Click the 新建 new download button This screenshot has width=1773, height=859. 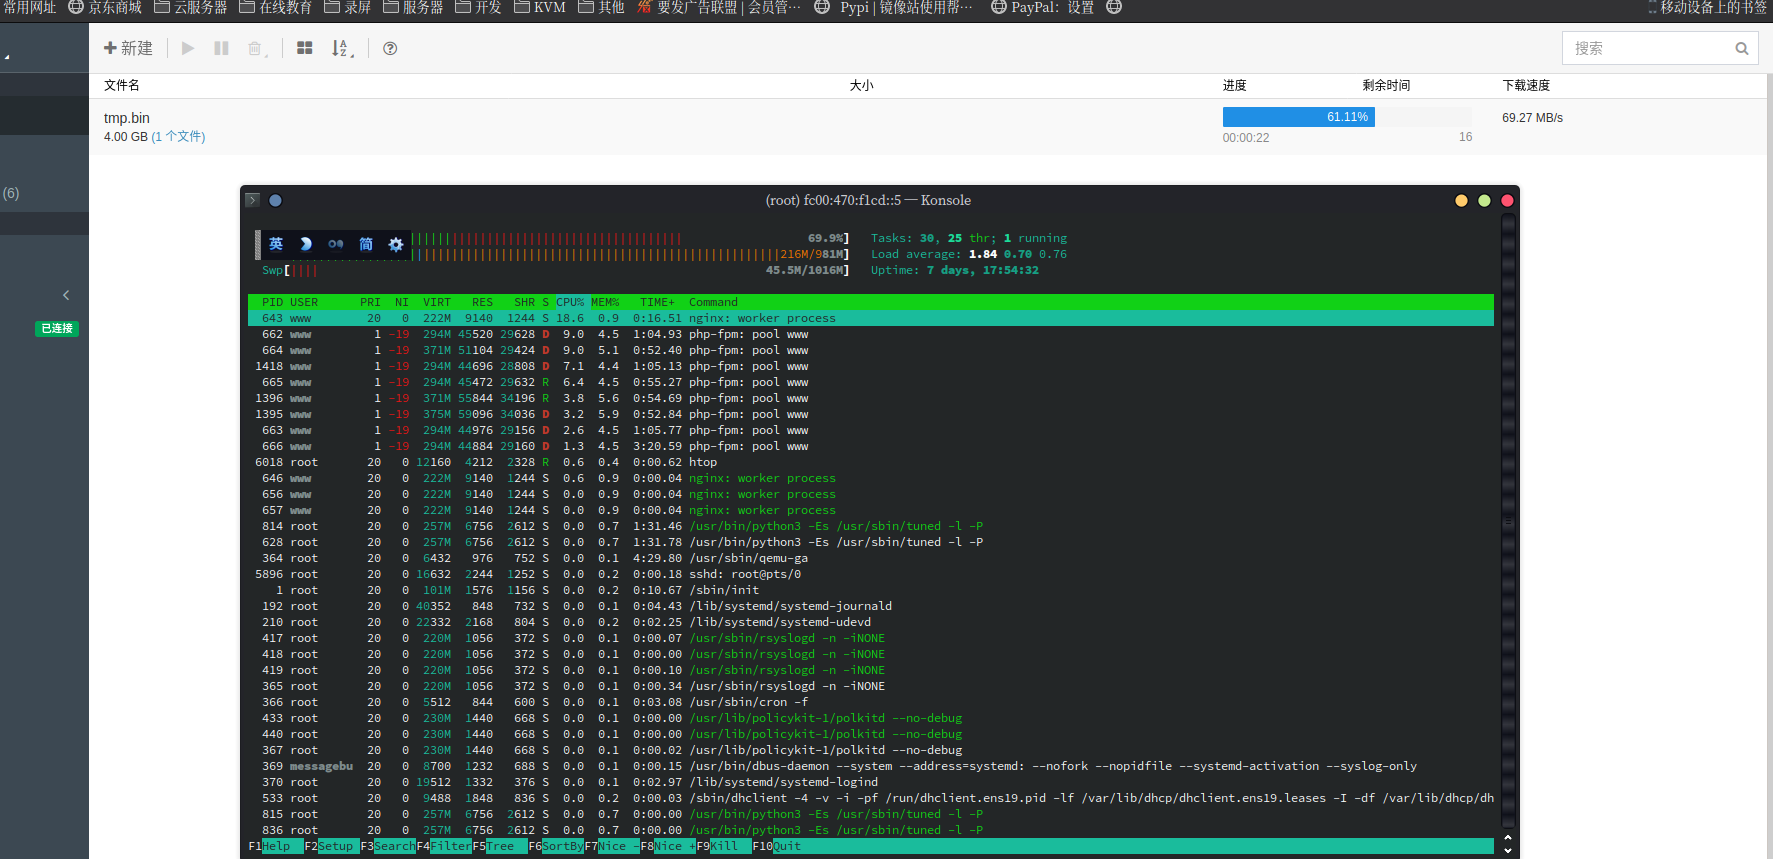pos(128,48)
